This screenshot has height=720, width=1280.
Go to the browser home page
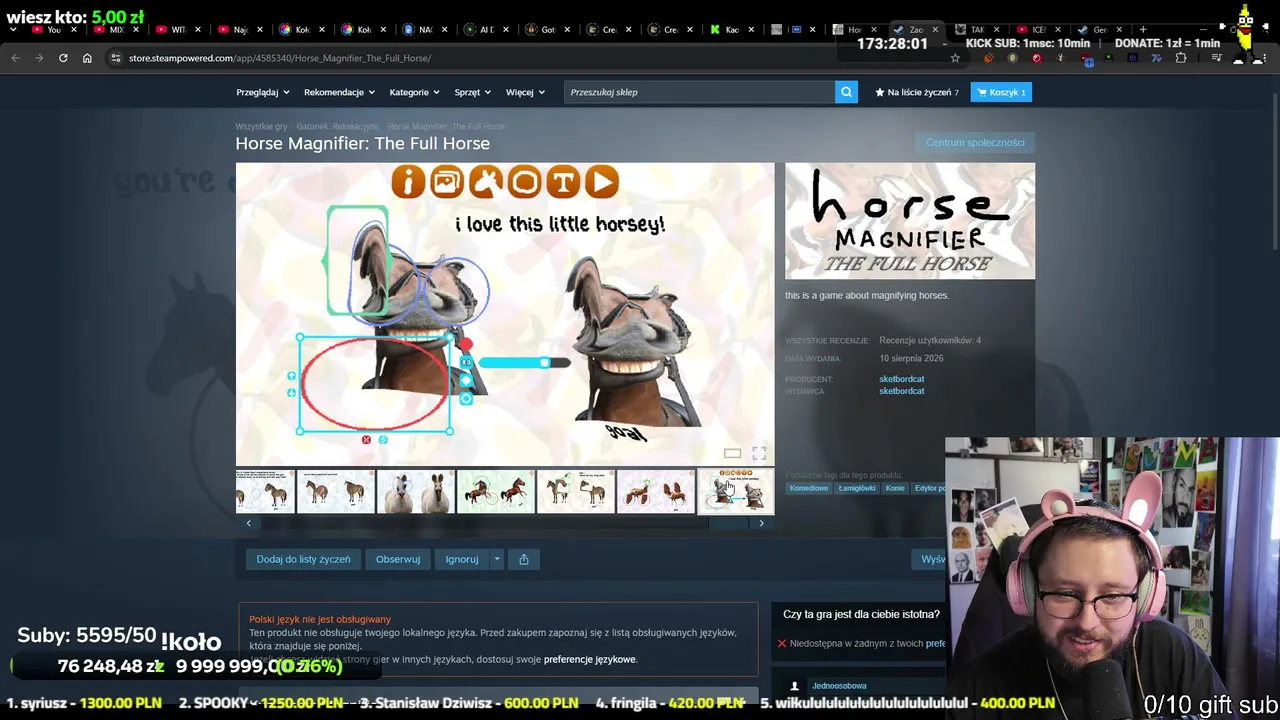(87, 58)
